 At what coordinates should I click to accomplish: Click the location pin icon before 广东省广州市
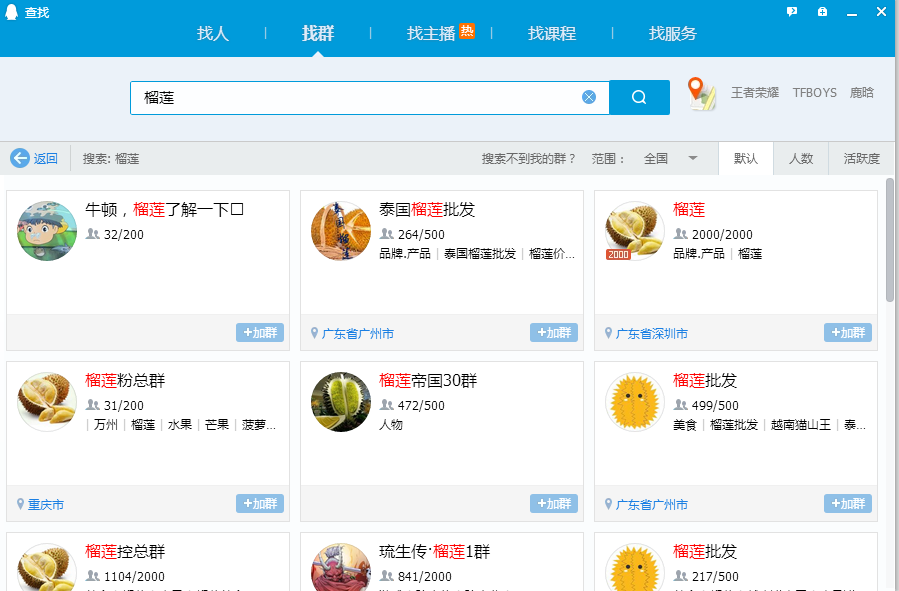pyautogui.click(x=314, y=332)
